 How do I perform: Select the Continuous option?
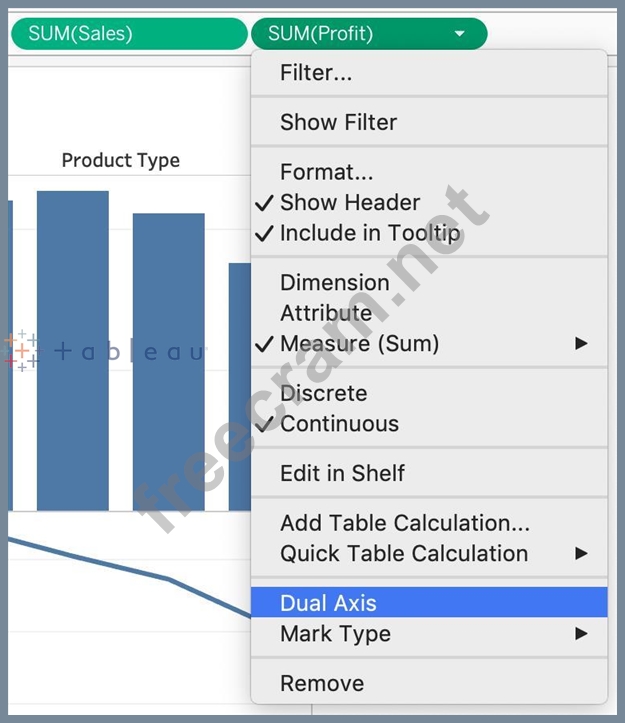coord(339,424)
